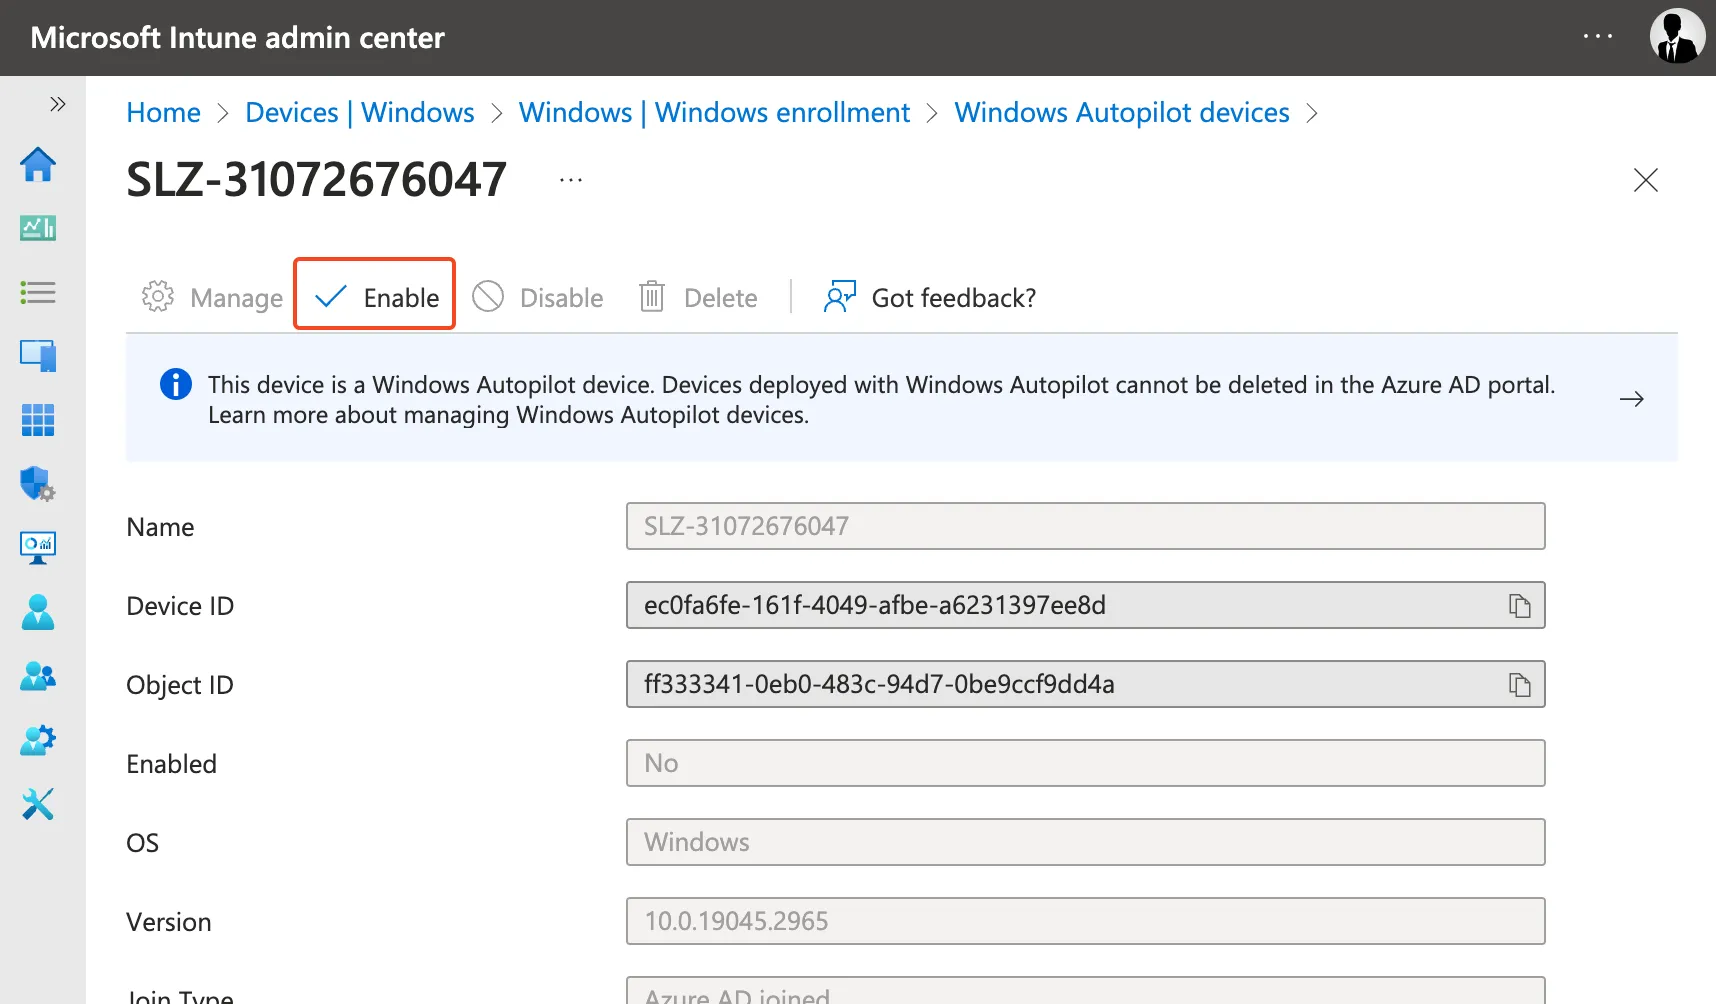Click the Enabled label
The width and height of the screenshot is (1716, 1004).
(x=171, y=764)
